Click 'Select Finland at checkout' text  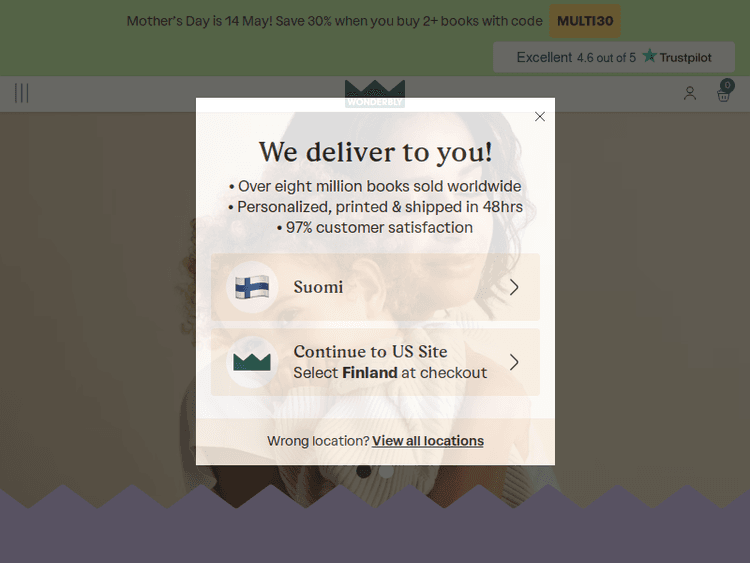pos(390,373)
